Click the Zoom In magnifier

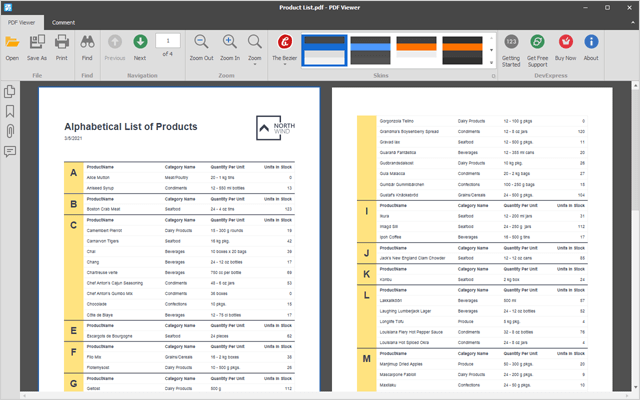click(x=230, y=47)
